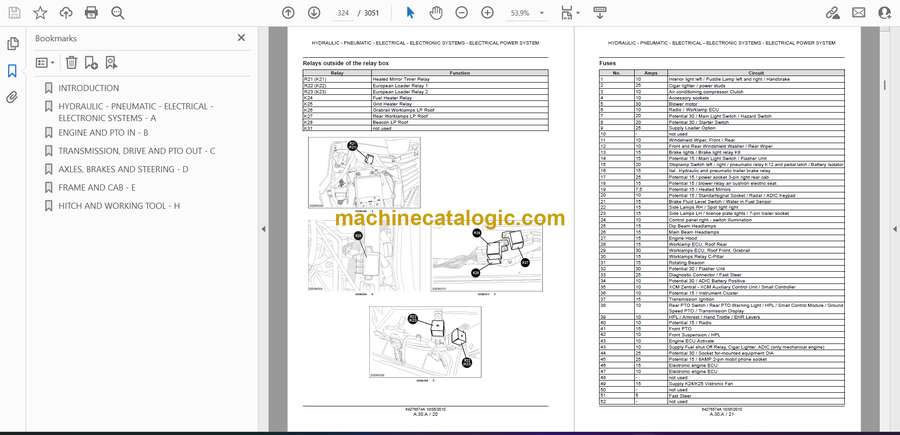Image resolution: width=900 pixels, height=435 pixels.
Task: Click the 'European Loader Relay 1' table cell
Action: click(460, 85)
